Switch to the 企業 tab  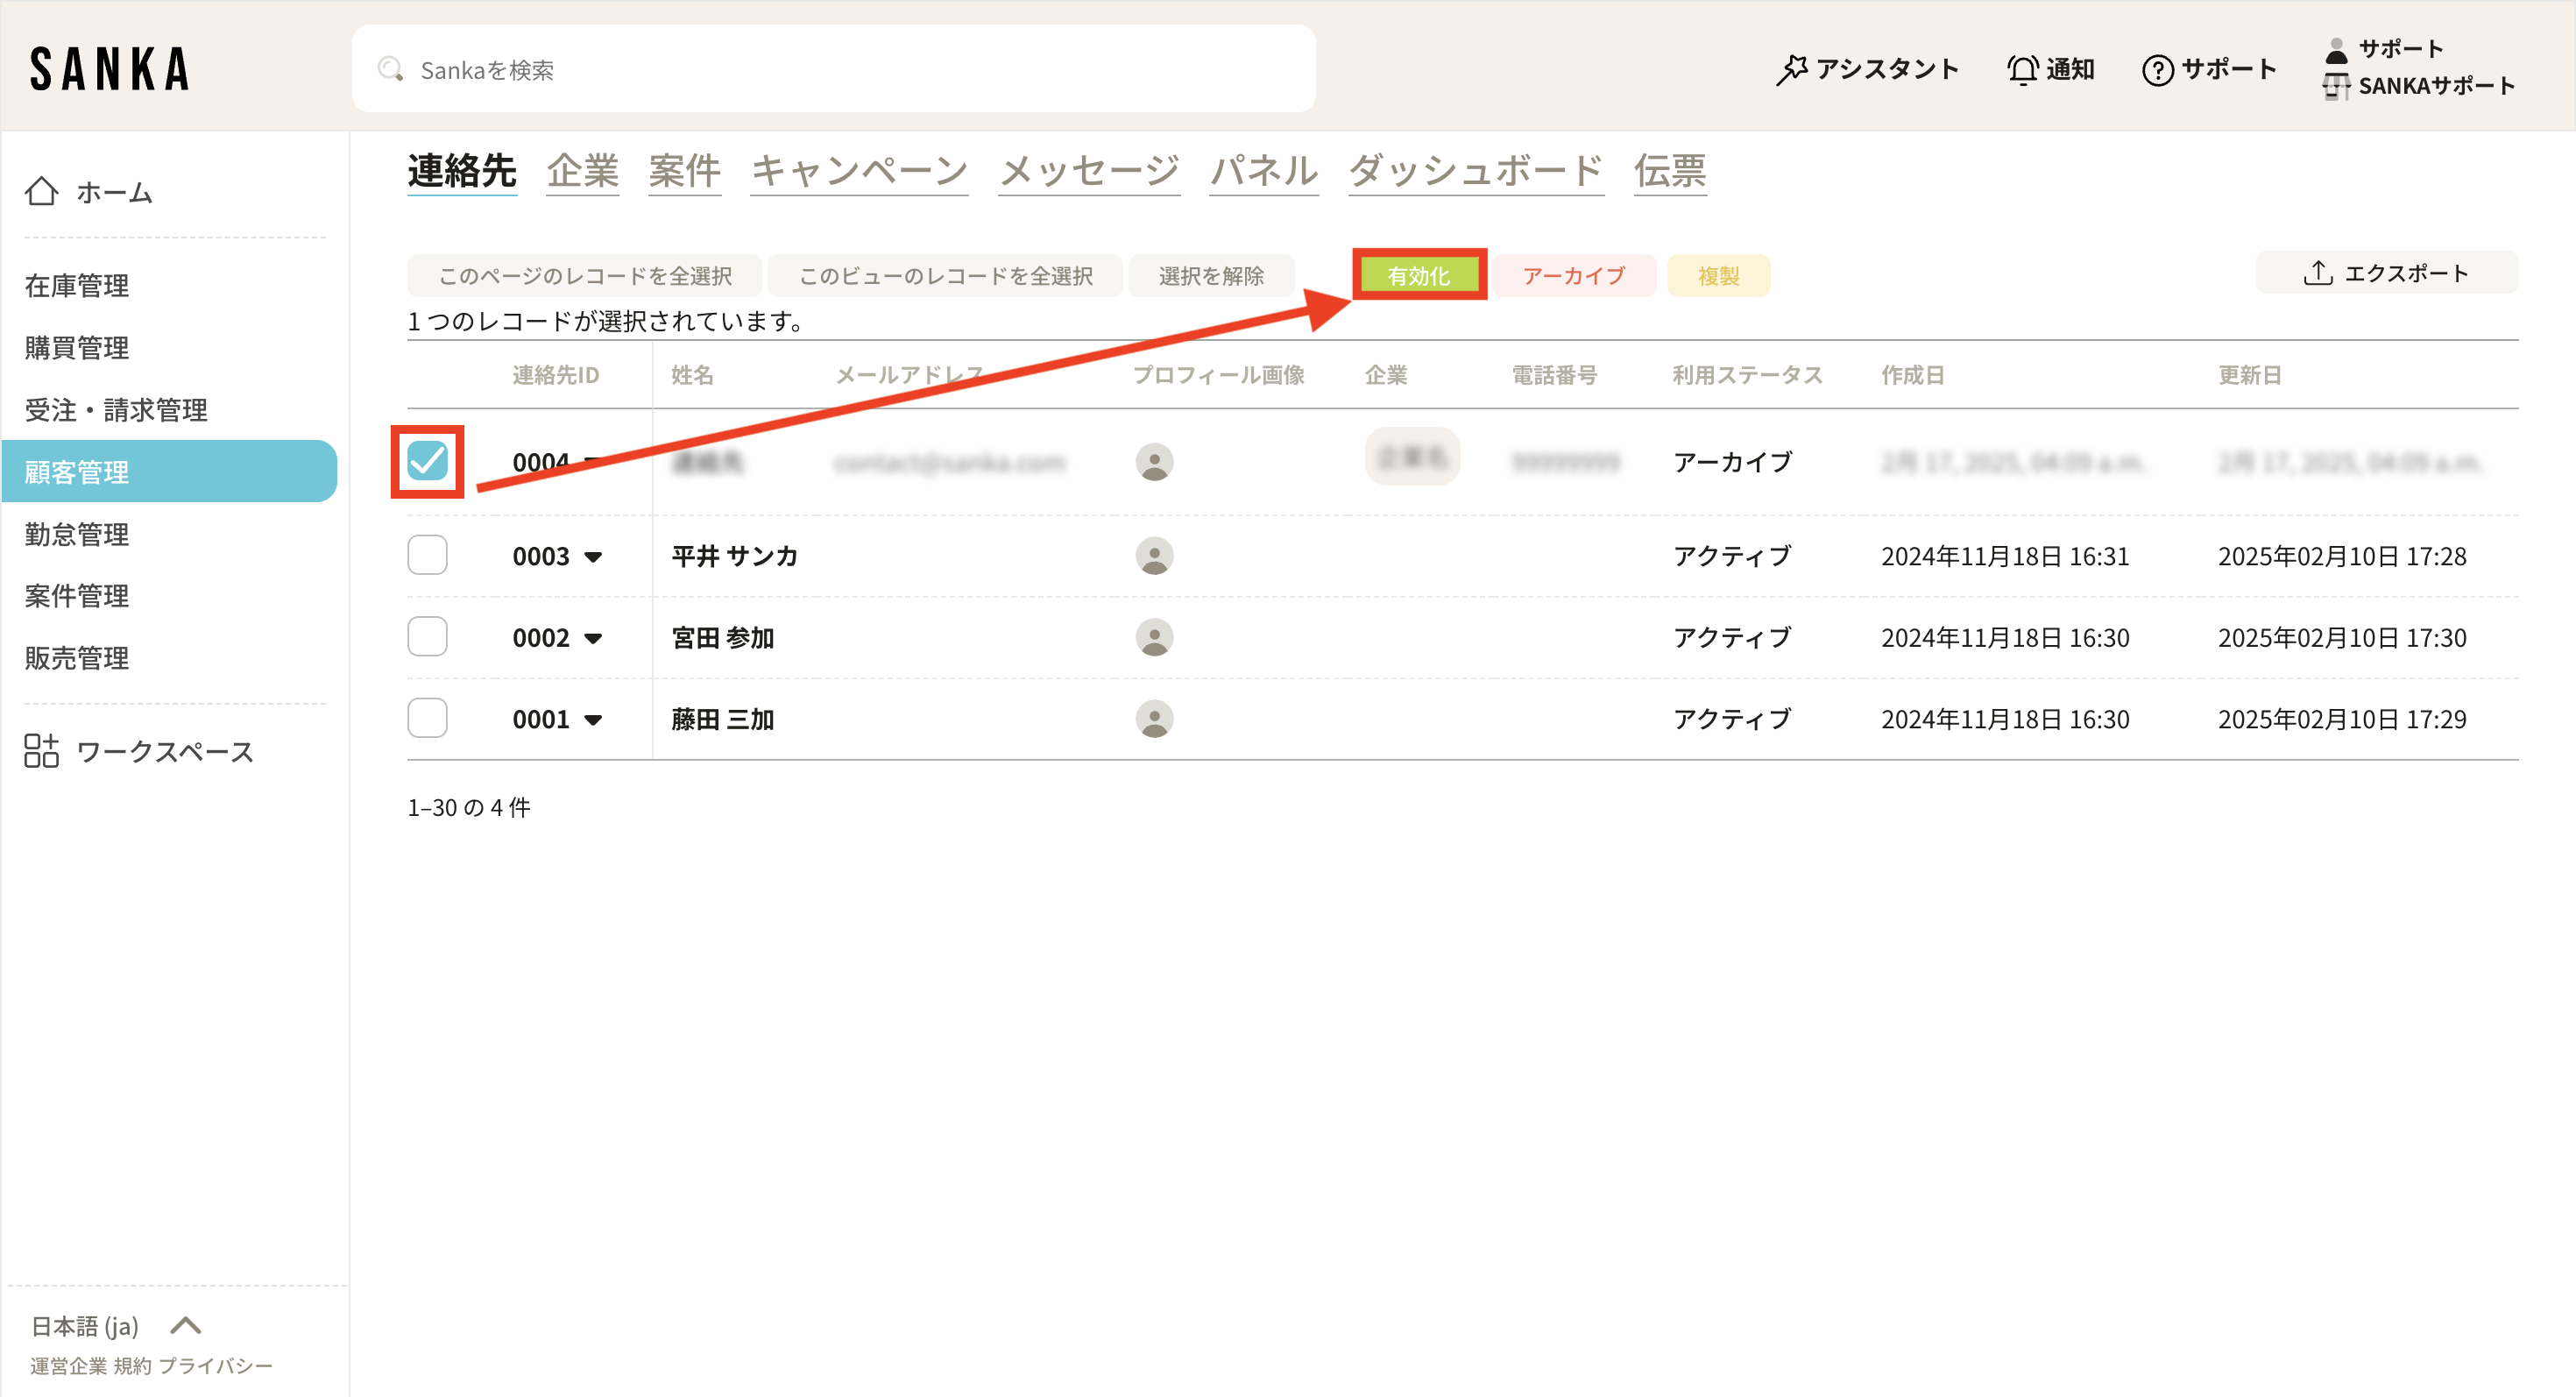click(582, 171)
